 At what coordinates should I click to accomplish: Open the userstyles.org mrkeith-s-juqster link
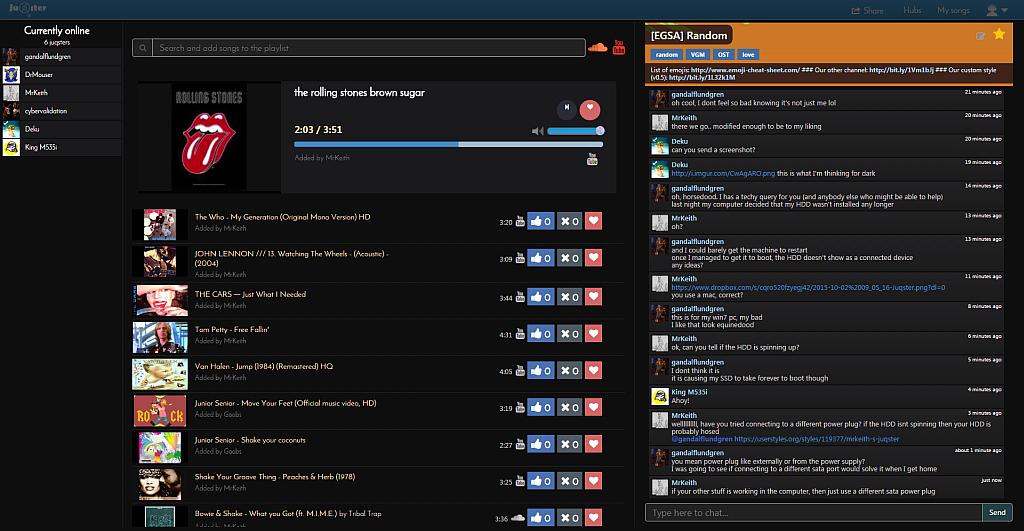(x=816, y=439)
